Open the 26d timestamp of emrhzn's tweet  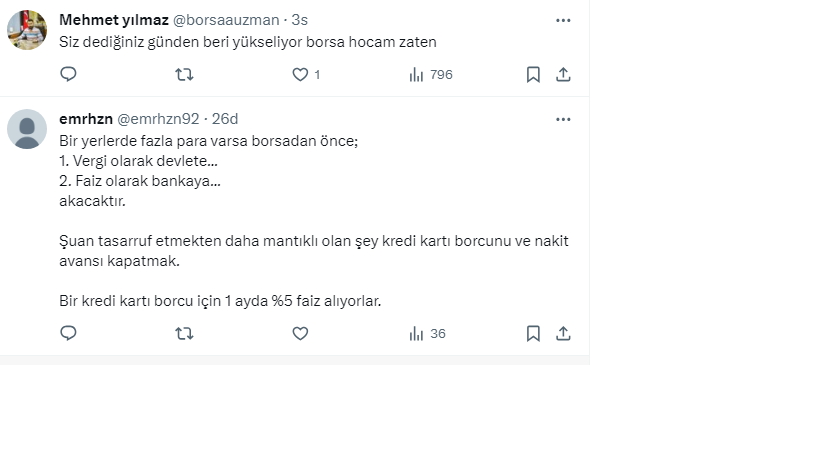[x=225, y=119]
